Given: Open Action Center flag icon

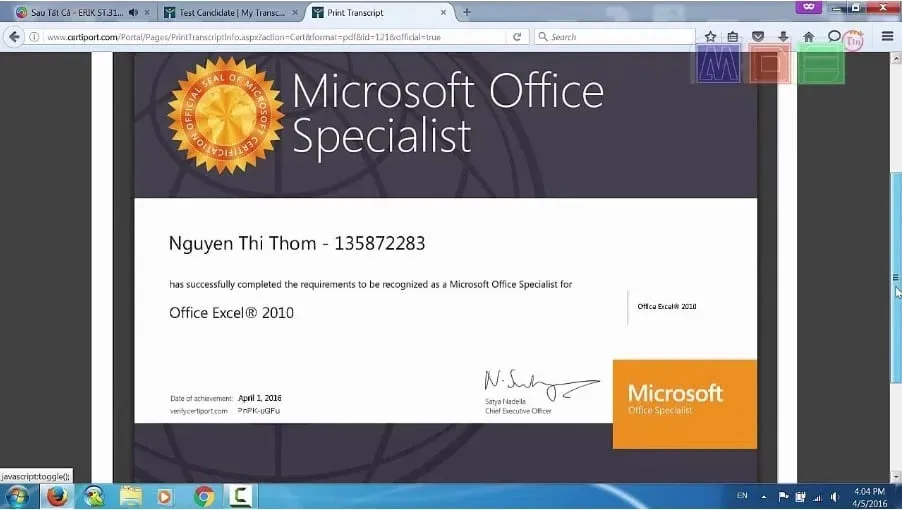Looking at the screenshot, I should point(783,497).
